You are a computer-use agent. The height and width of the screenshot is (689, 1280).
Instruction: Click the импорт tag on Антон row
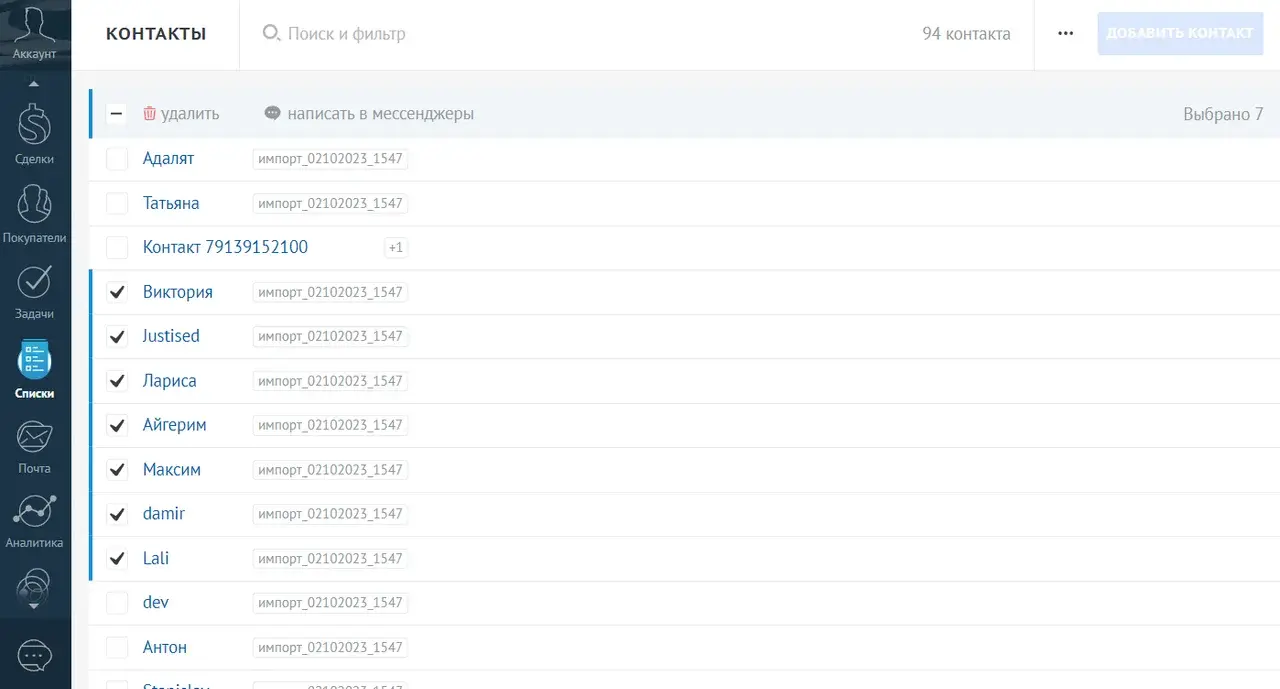330,647
